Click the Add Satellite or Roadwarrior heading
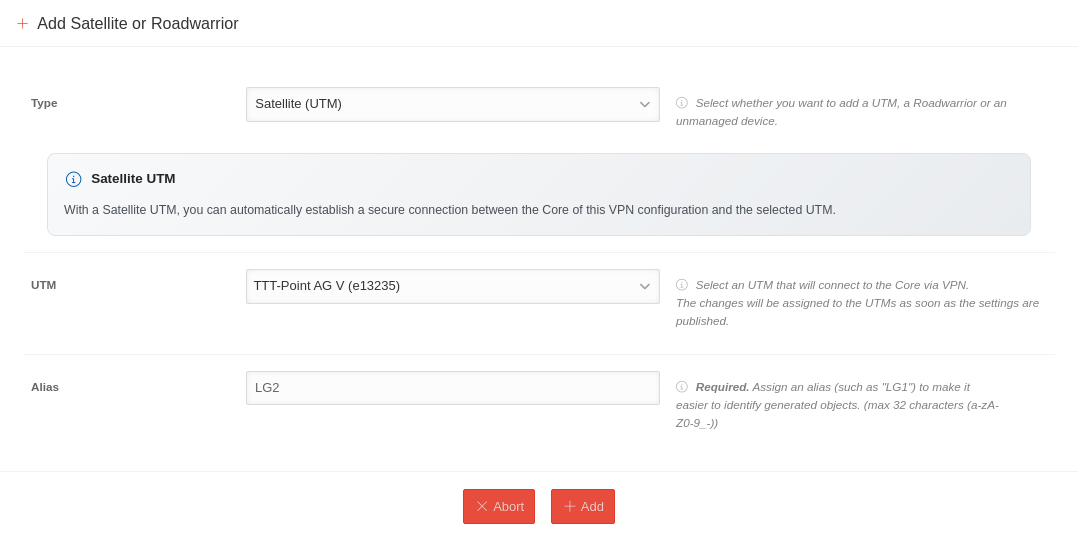The image size is (1078, 540). click(x=138, y=24)
